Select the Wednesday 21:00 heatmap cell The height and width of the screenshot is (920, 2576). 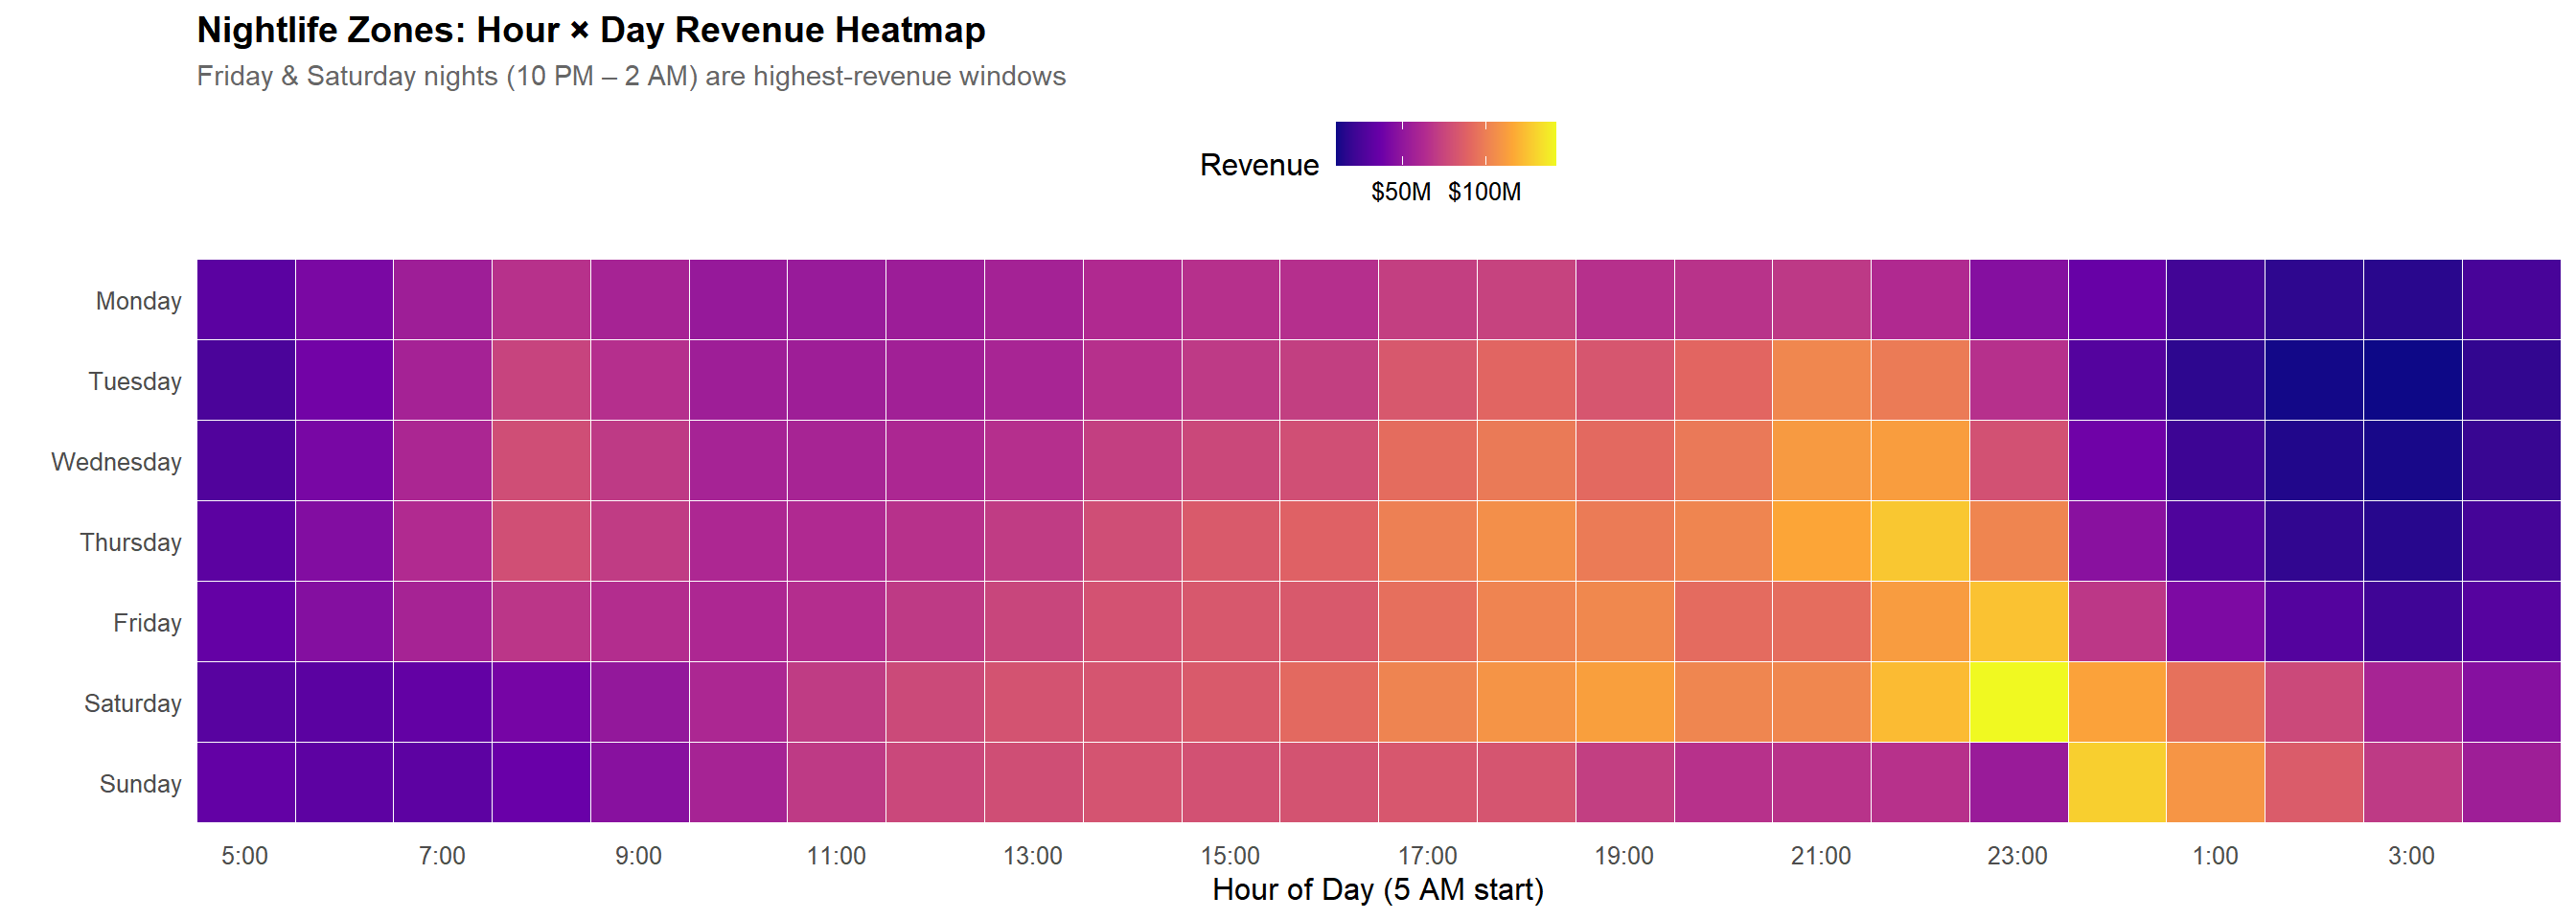[1821, 461]
